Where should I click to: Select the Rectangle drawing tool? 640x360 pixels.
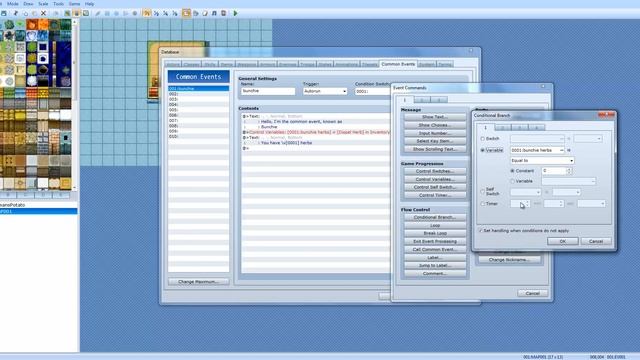[x=107, y=13]
